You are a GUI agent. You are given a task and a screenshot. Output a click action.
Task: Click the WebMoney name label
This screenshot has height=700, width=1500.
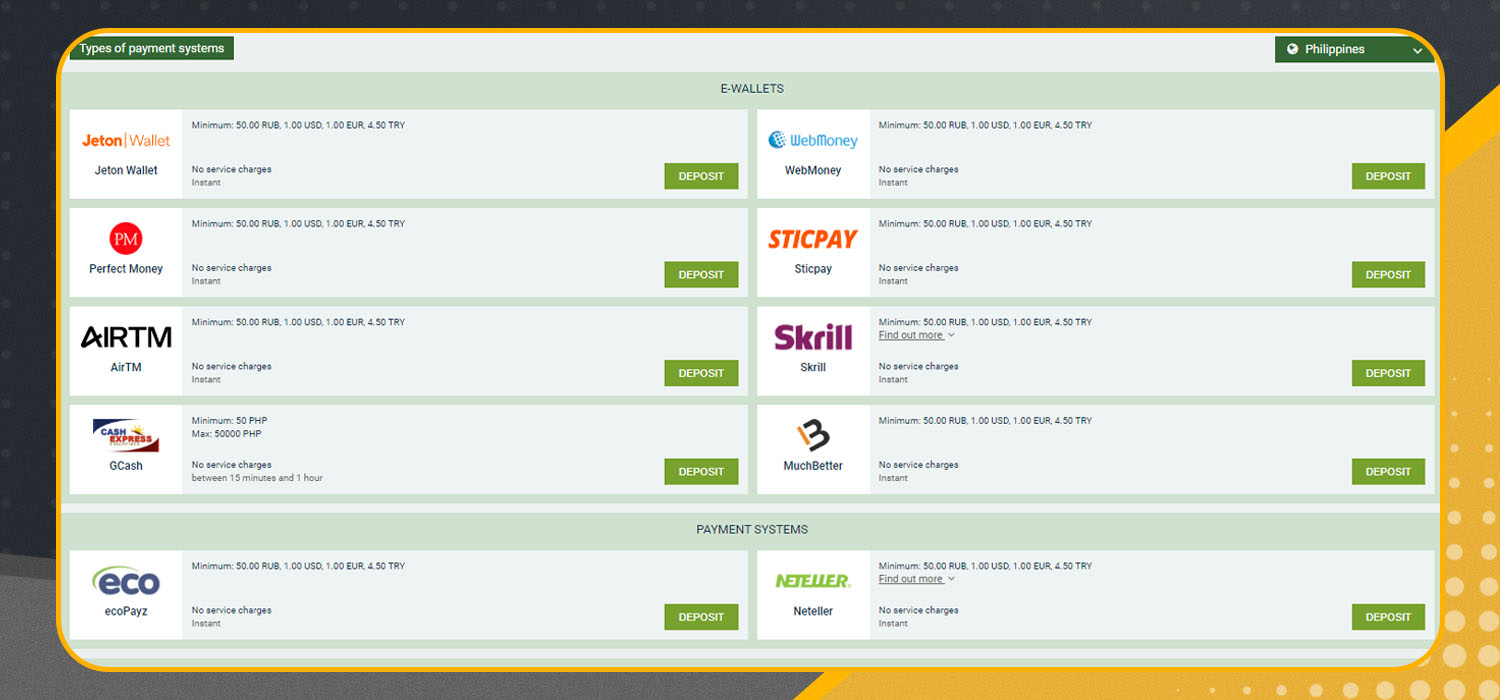pos(813,170)
